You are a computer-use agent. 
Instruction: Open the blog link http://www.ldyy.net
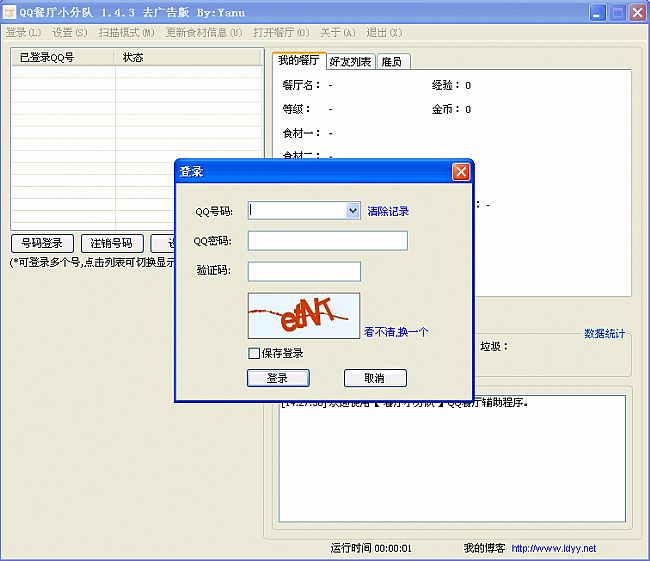point(553,548)
